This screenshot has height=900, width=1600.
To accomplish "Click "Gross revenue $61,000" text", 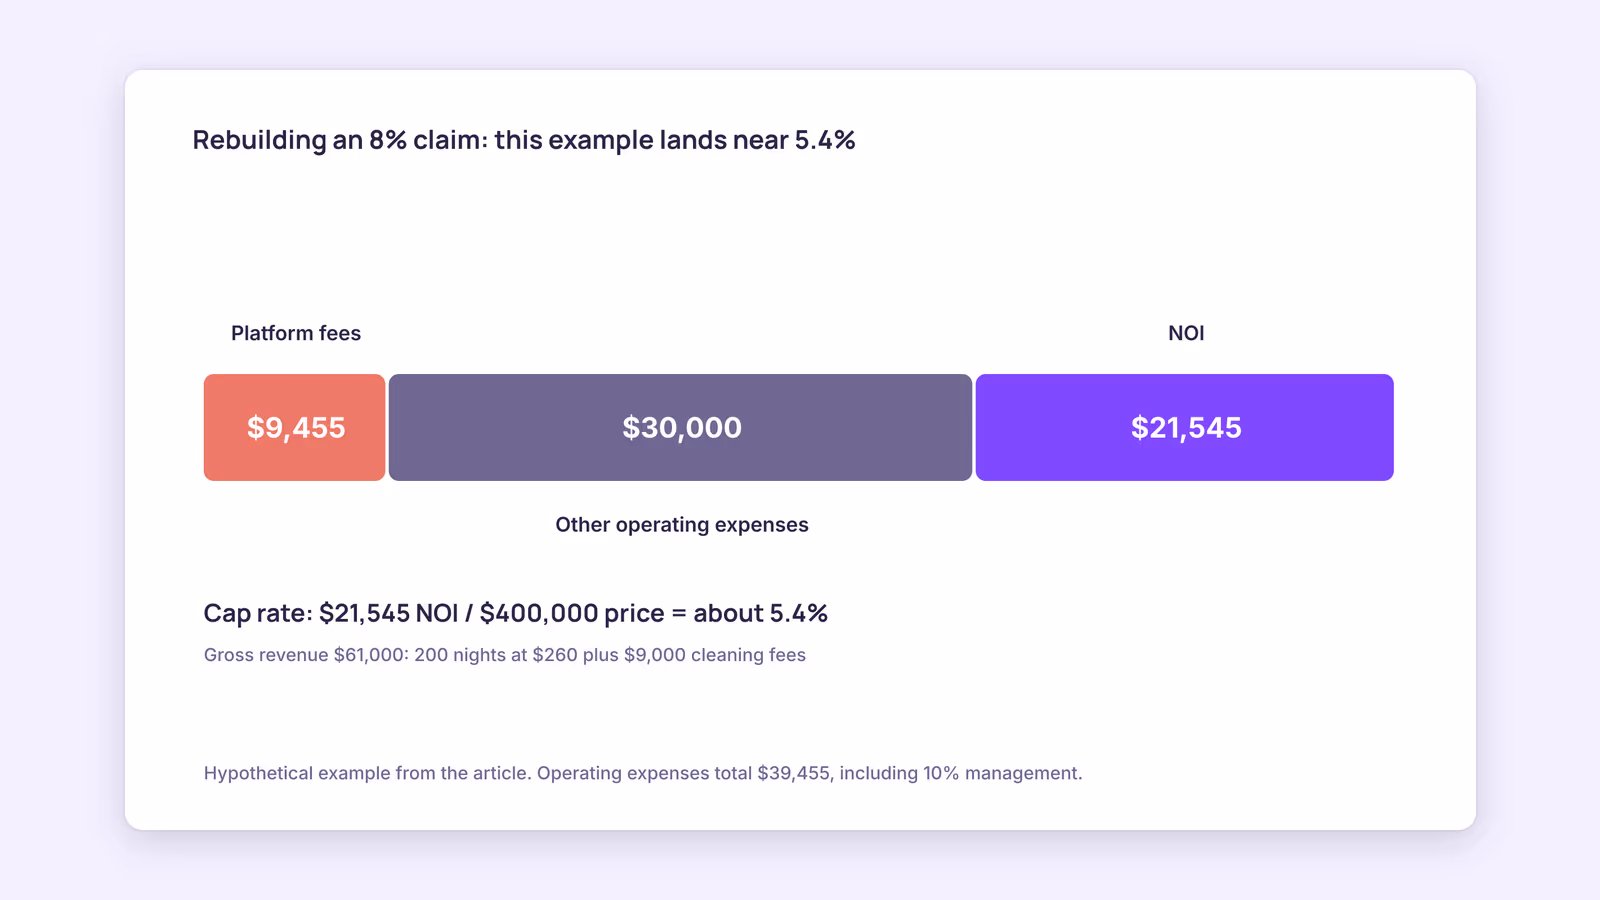I will [x=306, y=655].
